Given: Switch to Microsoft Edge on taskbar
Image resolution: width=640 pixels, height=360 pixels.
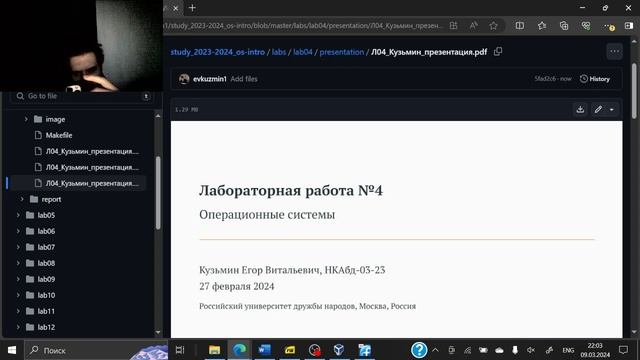Looking at the screenshot, I should coord(240,350).
